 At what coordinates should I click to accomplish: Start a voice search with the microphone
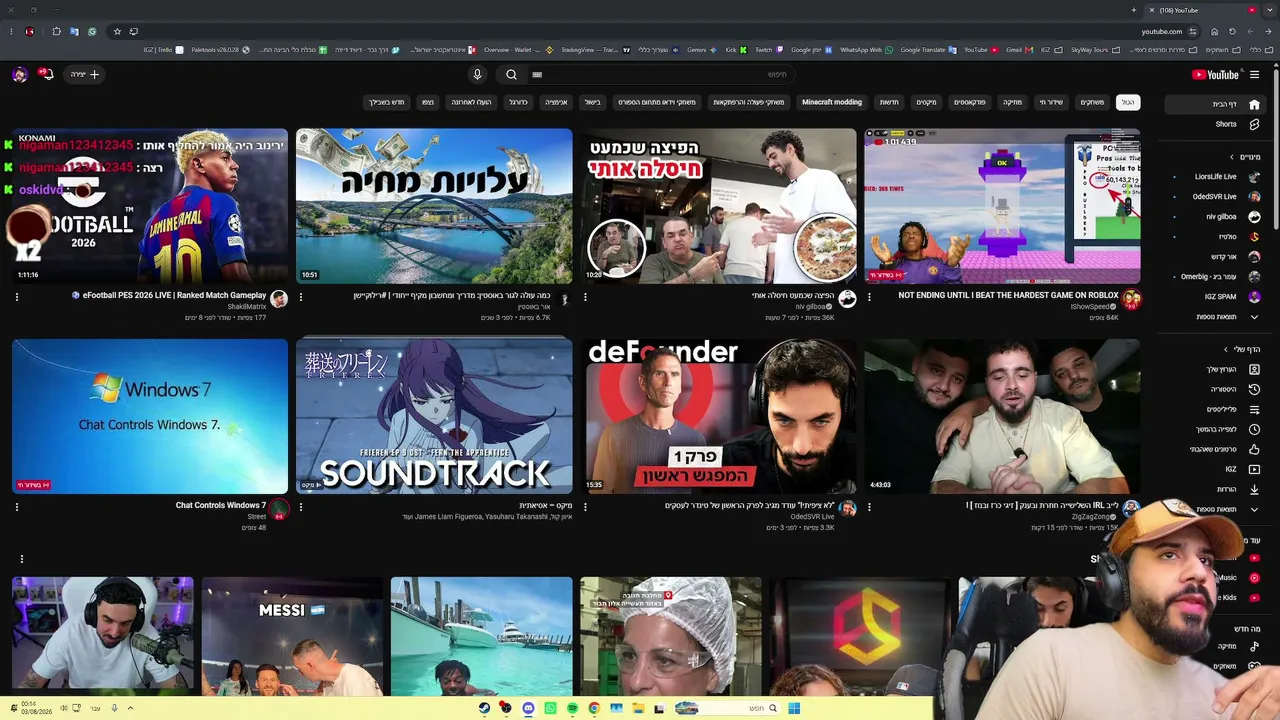477,74
